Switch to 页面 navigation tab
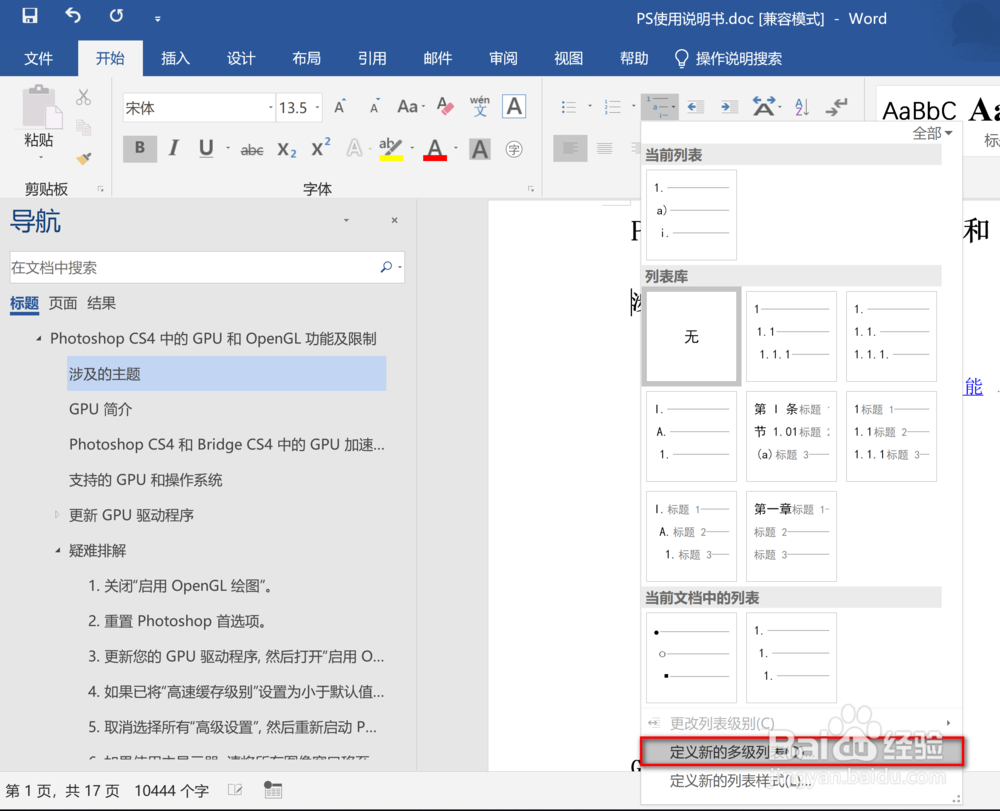1000x811 pixels. tap(63, 303)
